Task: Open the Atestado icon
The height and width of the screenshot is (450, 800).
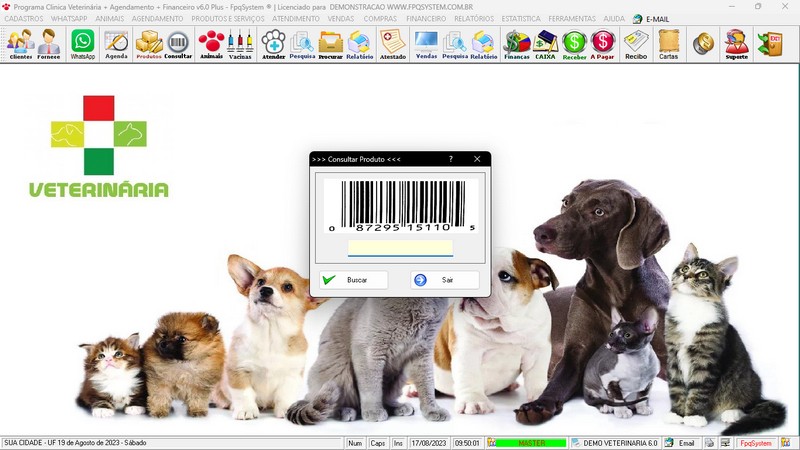Action: pyautogui.click(x=393, y=43)
